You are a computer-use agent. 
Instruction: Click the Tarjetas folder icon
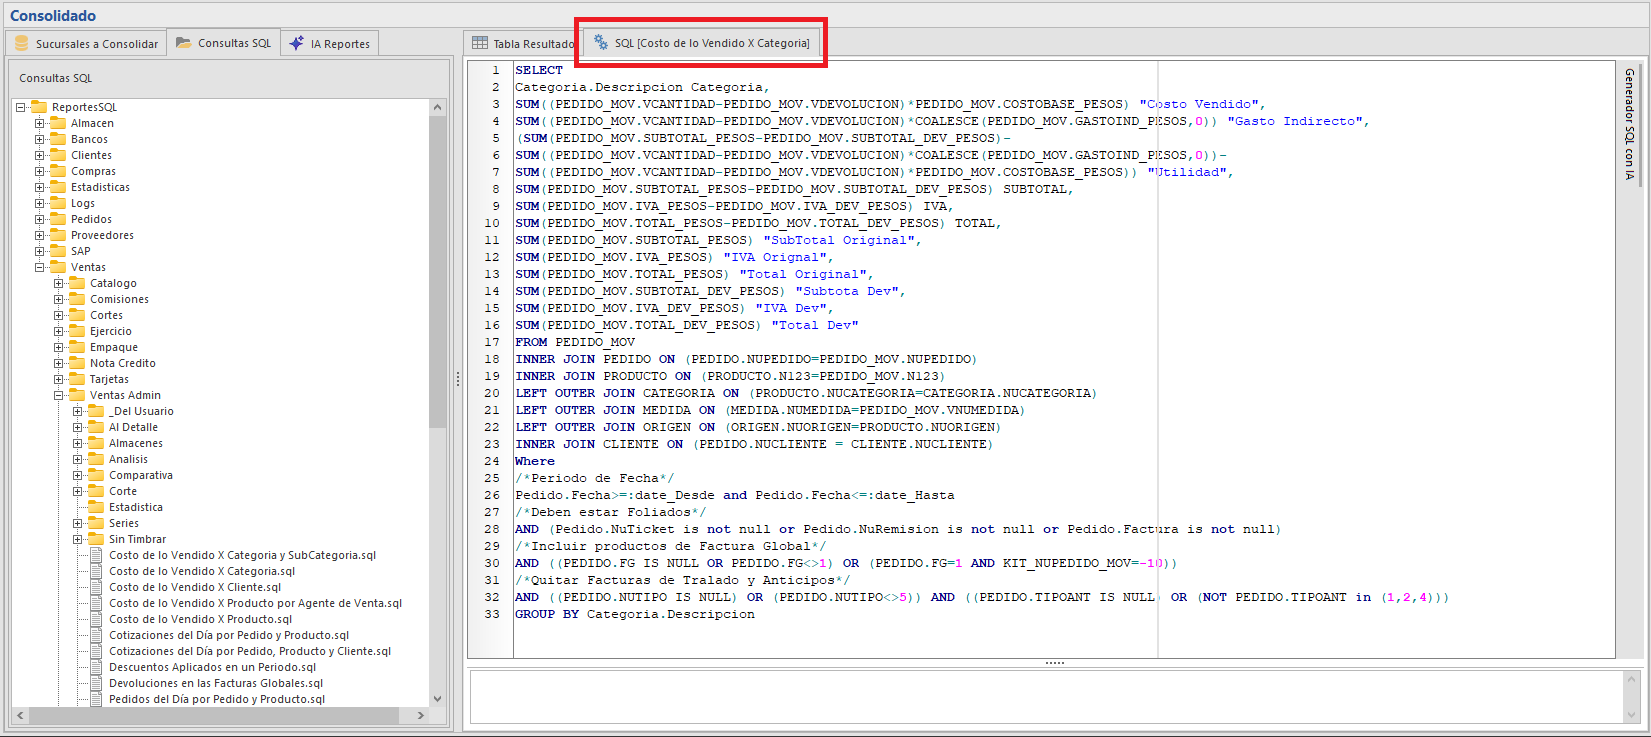[77, 379]
